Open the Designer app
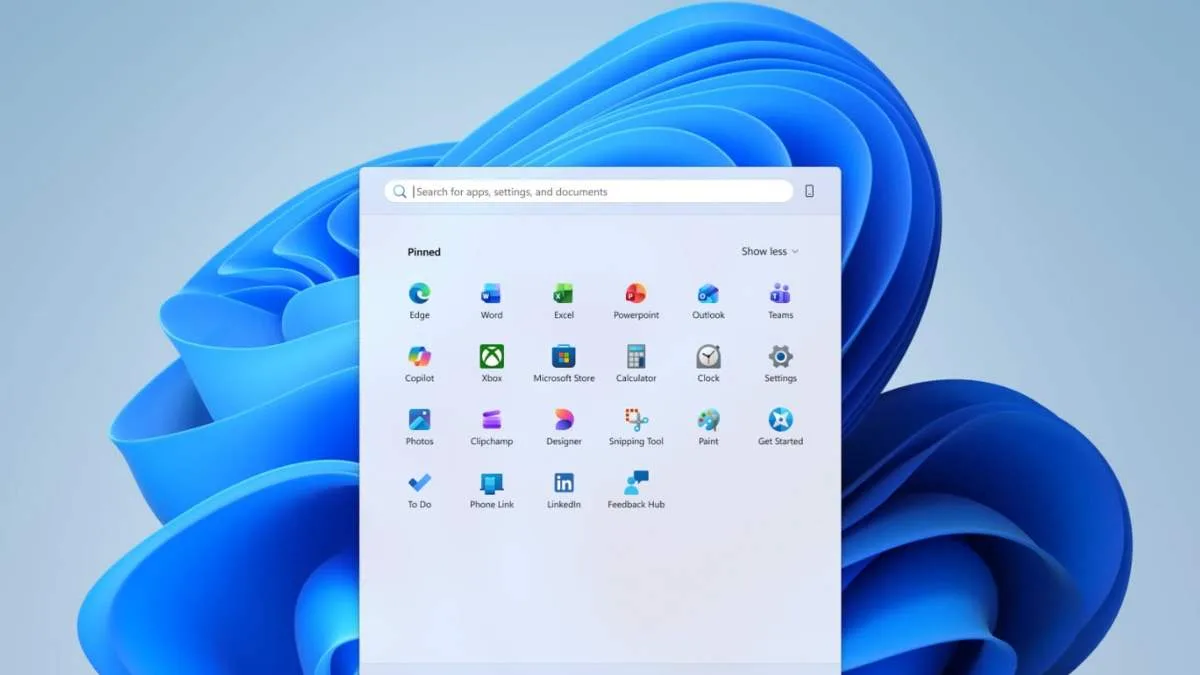Screen dimensions: 1200x675 pyautogui.click(x=564, y=427)
